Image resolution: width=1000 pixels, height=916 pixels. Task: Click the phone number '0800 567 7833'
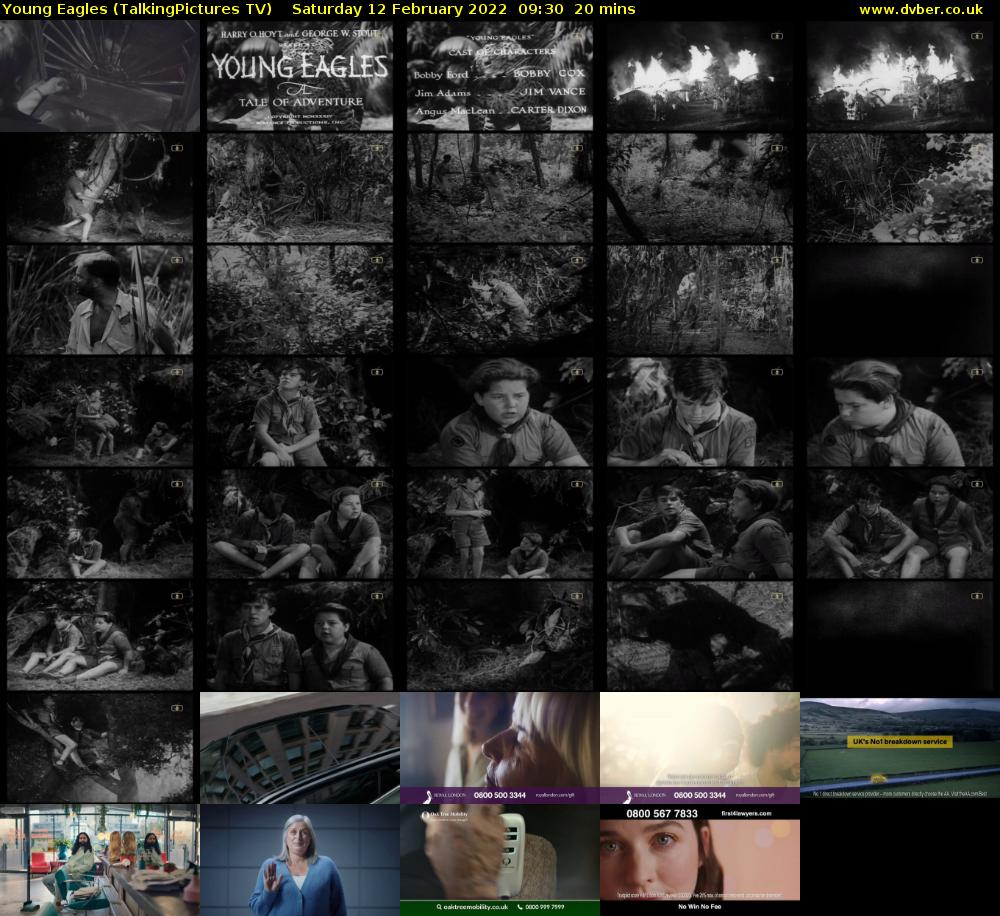click(661, 813)
